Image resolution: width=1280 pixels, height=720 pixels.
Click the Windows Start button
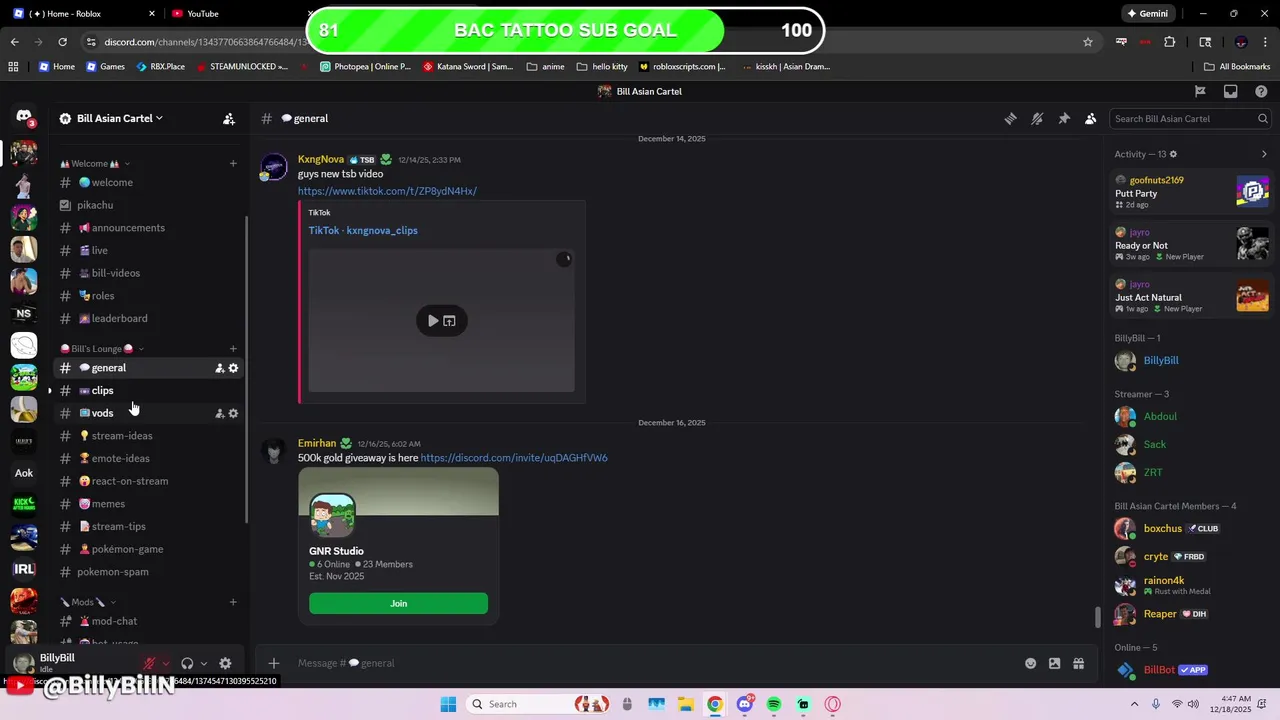448,704
